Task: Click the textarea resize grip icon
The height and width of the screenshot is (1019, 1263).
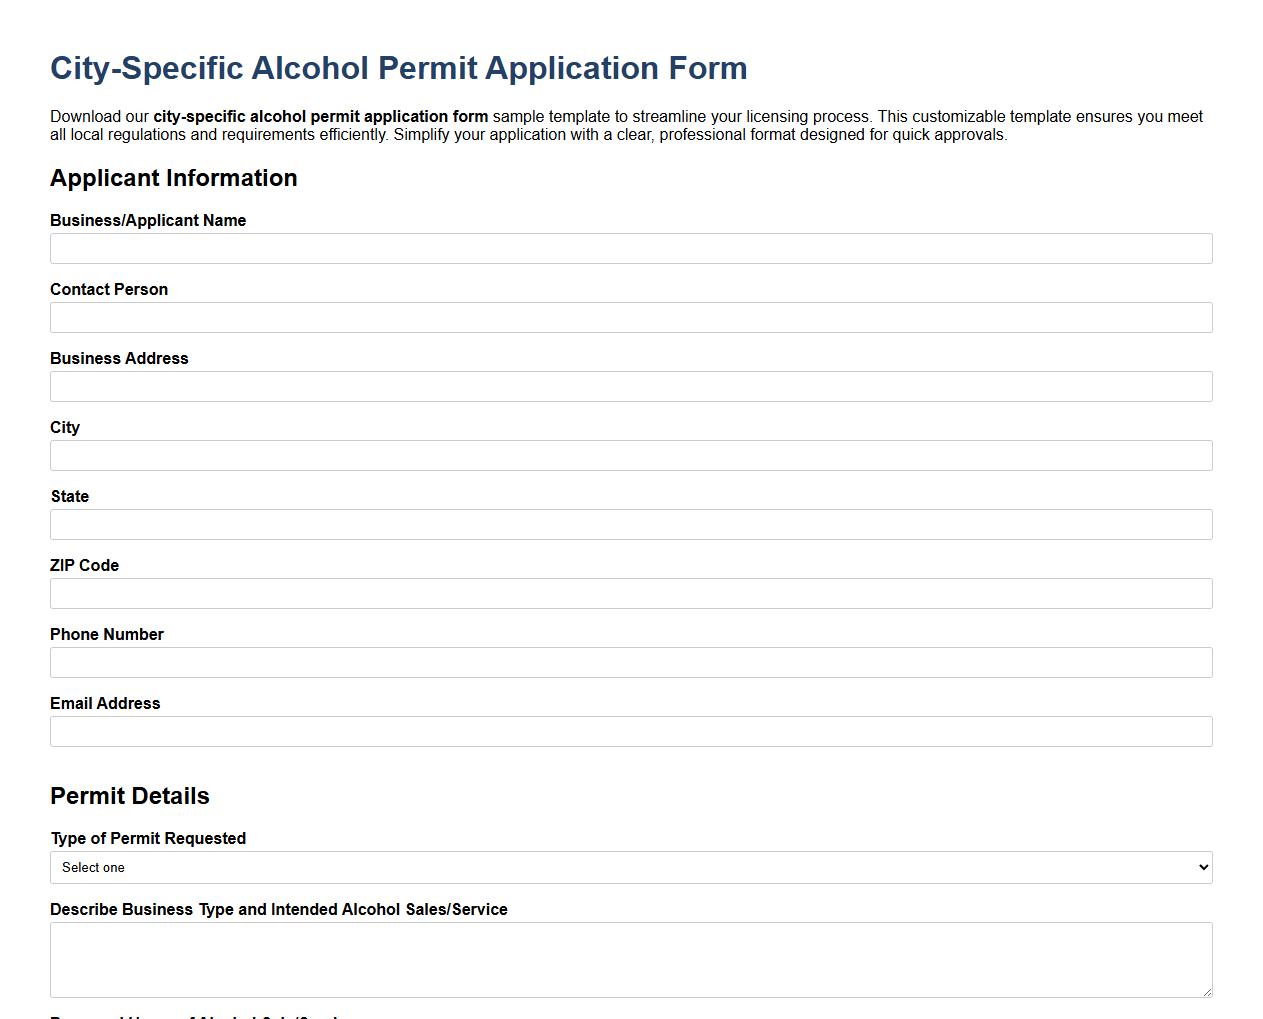Action: coord(1206,992)
